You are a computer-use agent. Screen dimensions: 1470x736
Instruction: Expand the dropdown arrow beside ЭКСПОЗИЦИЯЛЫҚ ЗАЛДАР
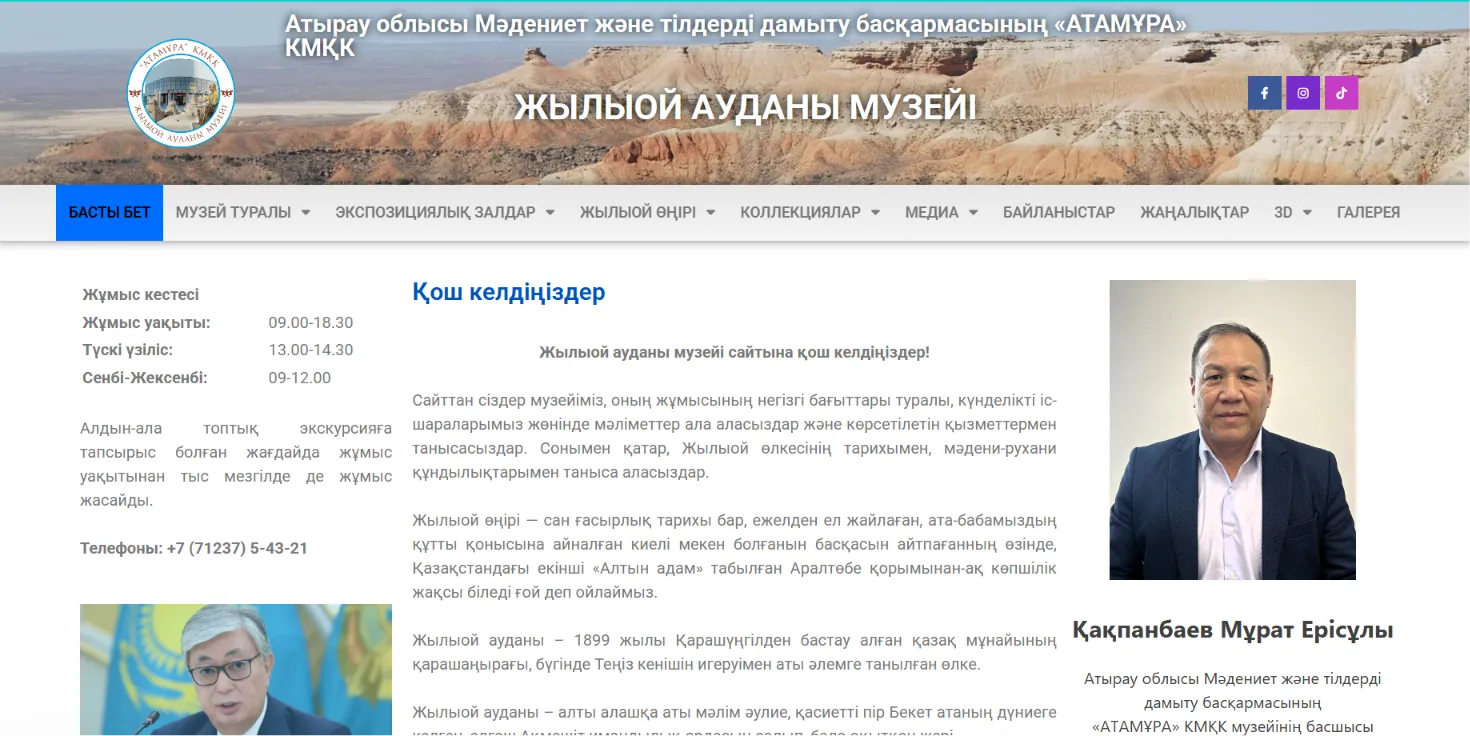pyautogui.click(x=550, y=212)
